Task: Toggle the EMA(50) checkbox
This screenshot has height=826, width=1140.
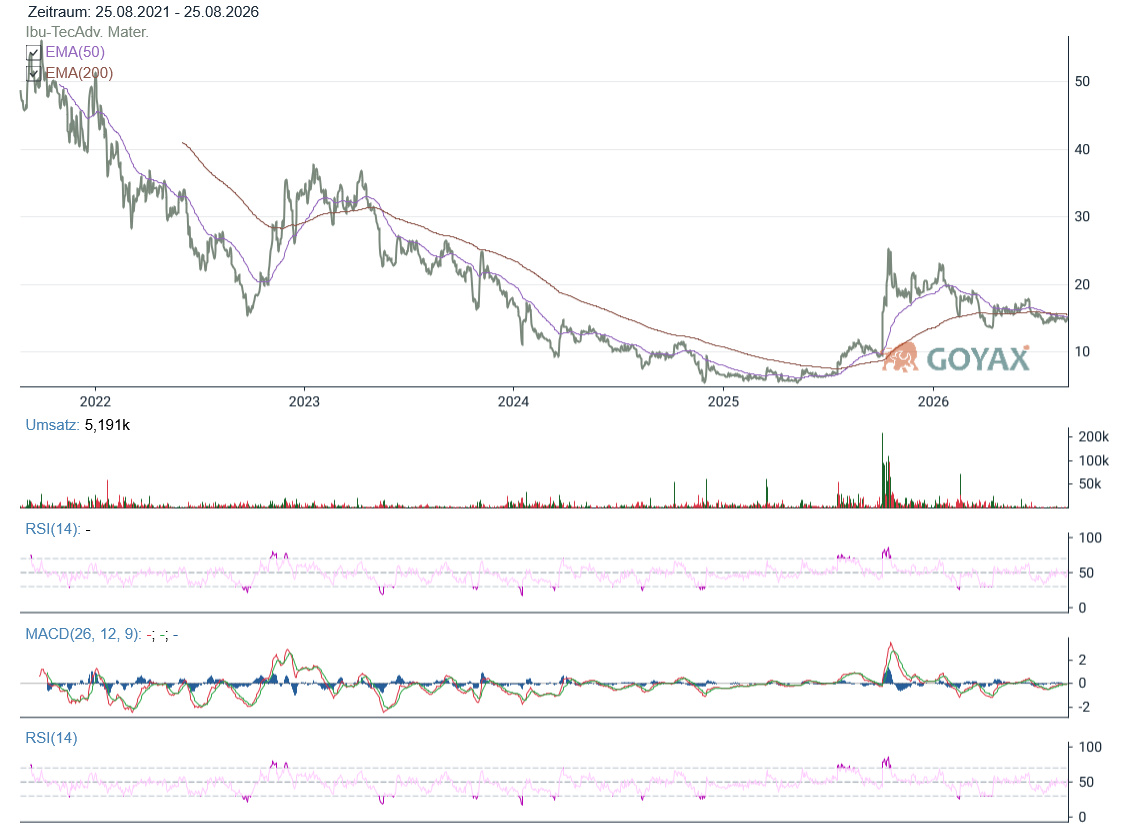Action: [x=33, y=52]
